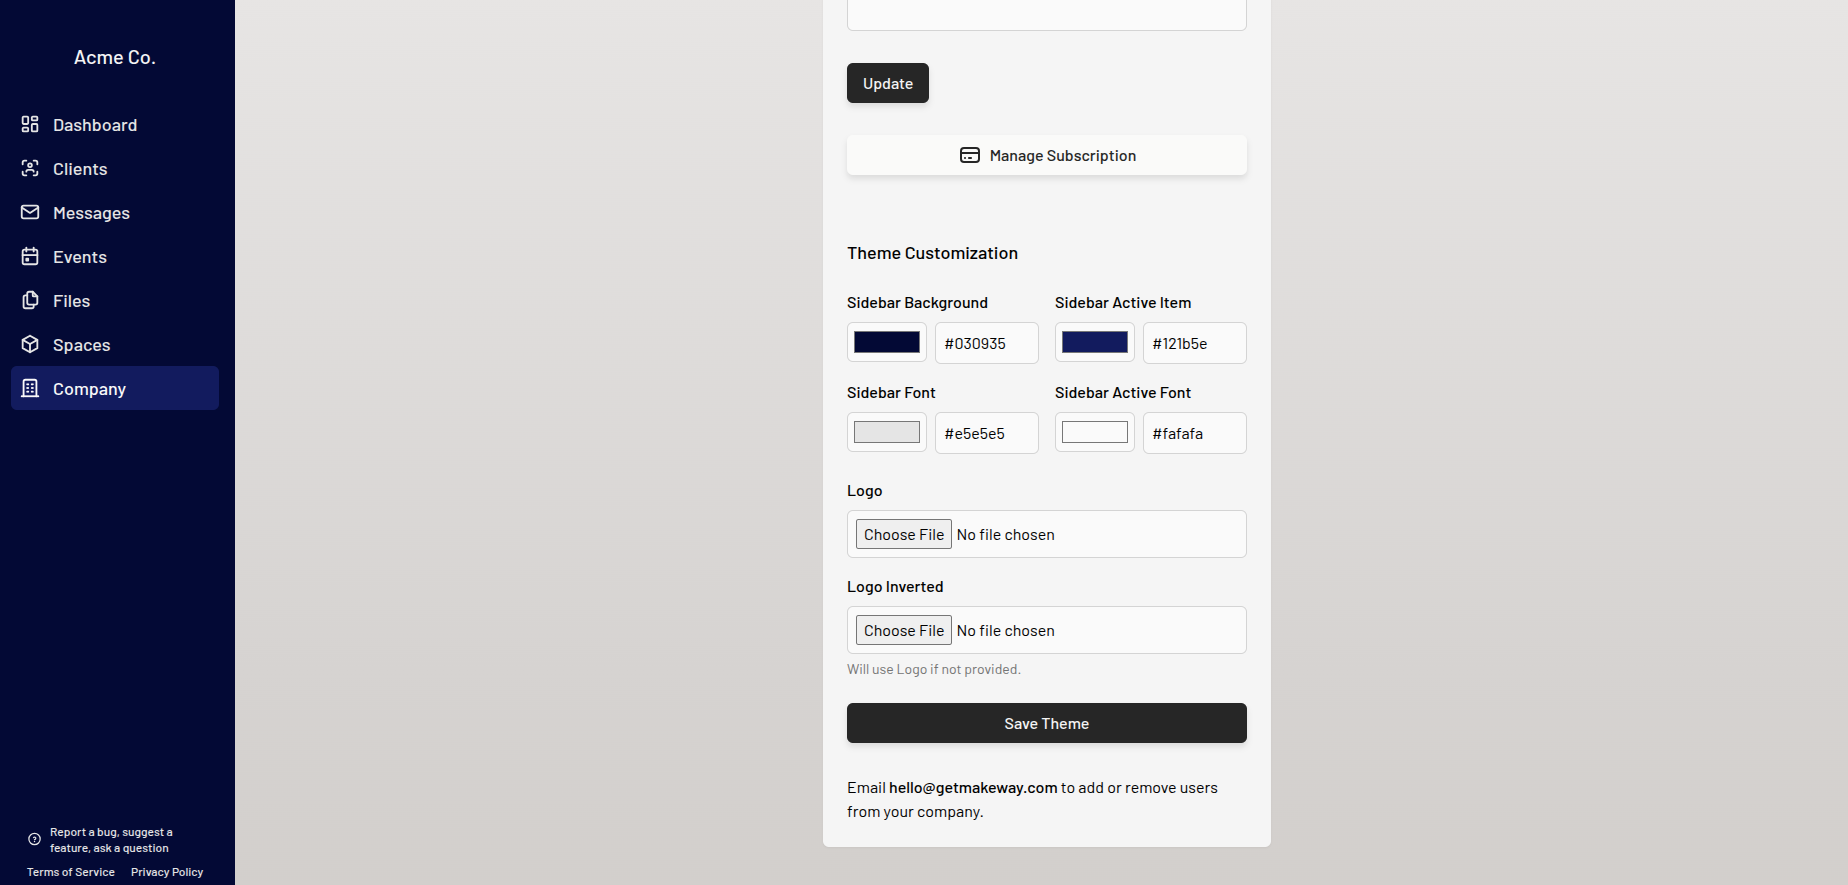Click the #121b5e hex input field
This screenshot has height=885, width=1848.
point(1195,343)
